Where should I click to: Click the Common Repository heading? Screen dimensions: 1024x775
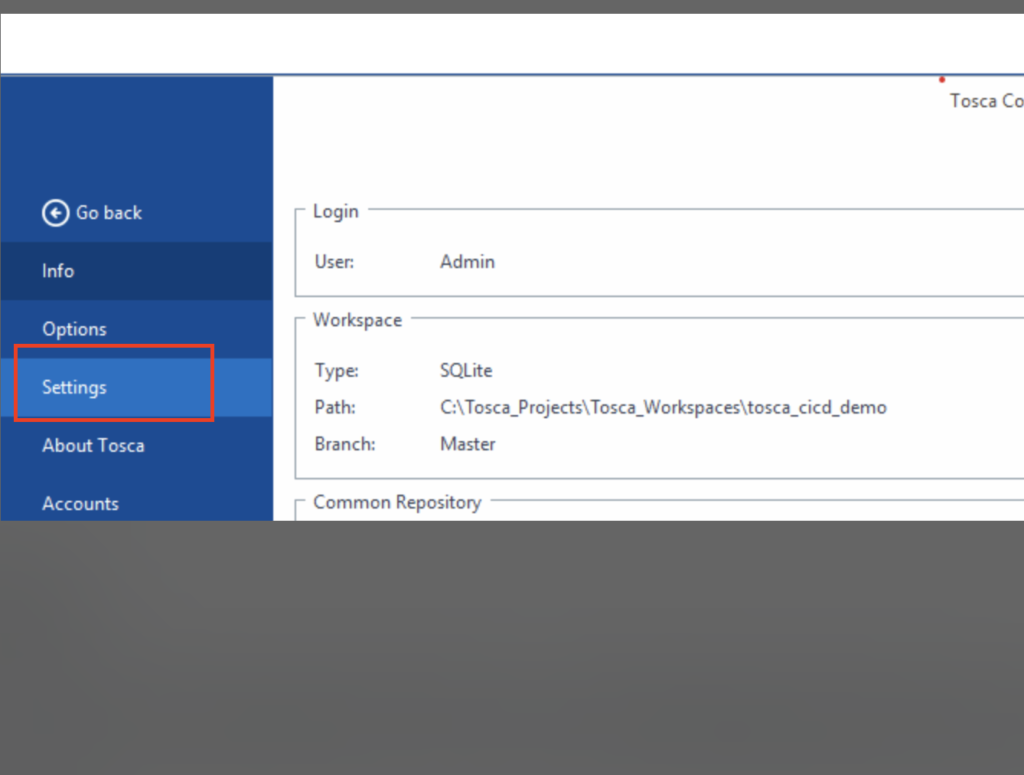(x=397, y=502)
